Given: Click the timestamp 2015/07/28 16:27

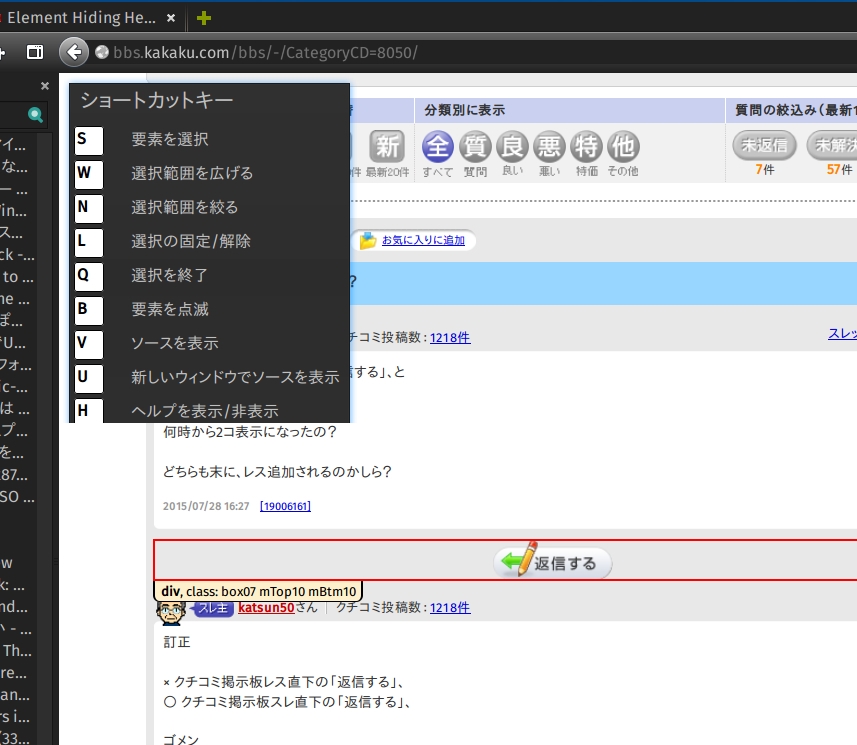Looking at the screenshot, I should (206, 506).
